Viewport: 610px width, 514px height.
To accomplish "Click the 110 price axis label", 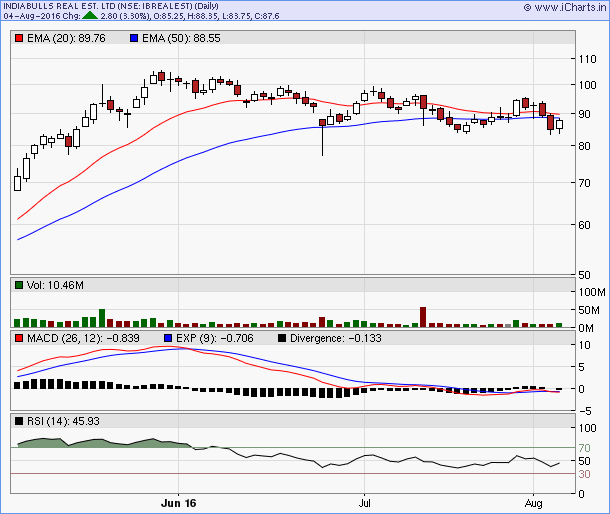I will (587, 59).
